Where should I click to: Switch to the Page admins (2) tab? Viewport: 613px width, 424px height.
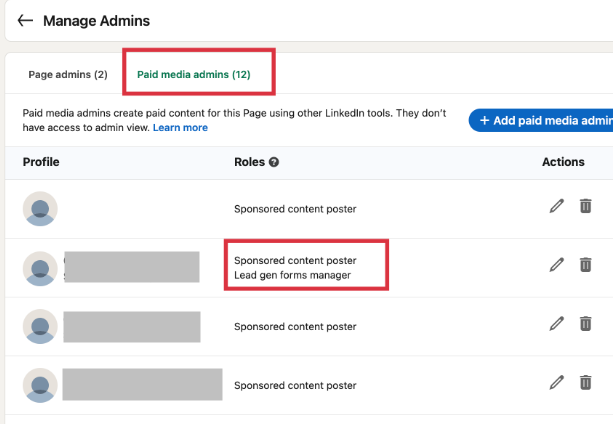click(x=68, y=75)
